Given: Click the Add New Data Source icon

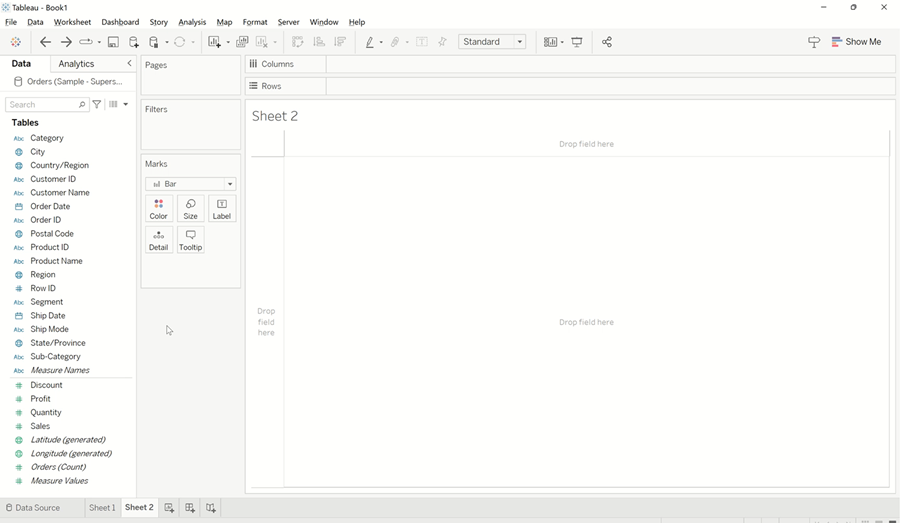Looking at the screenshot, I should [x=134, y=42].
